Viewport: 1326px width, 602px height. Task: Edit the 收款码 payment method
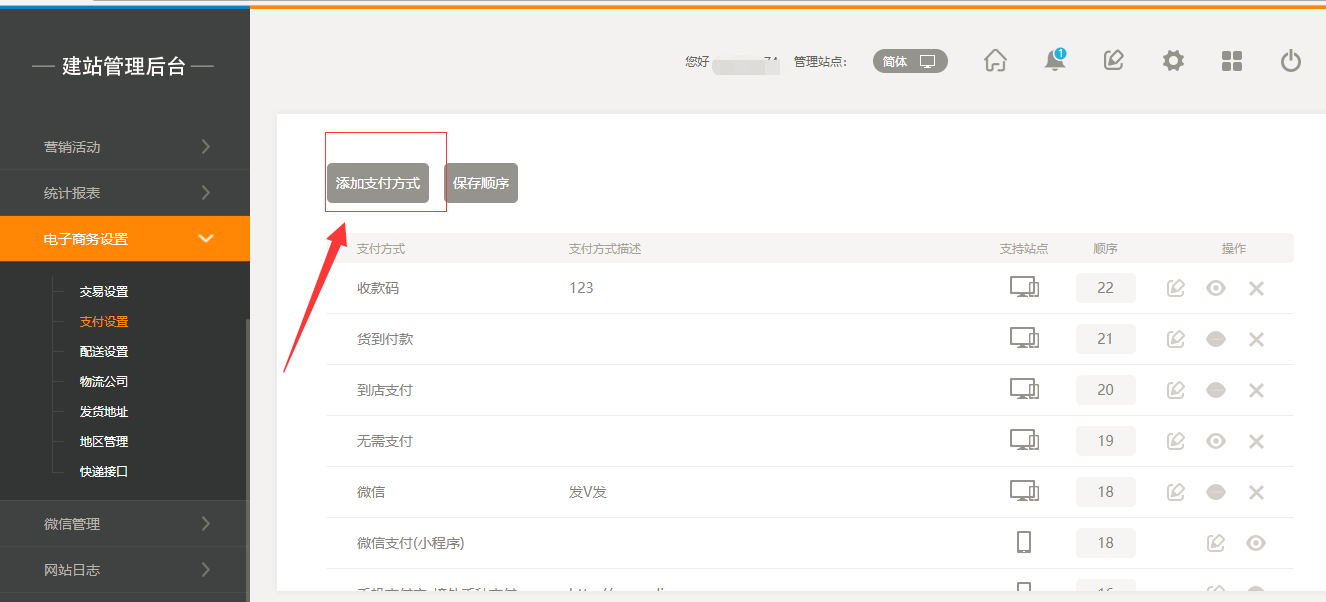tap(1176, 288)
